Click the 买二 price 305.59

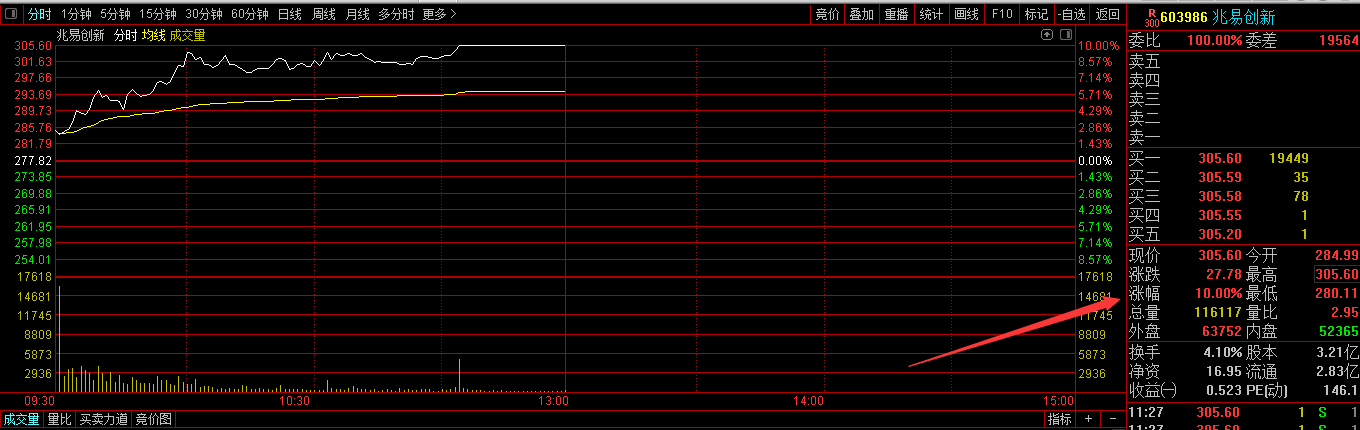[x=1219, y=177]
